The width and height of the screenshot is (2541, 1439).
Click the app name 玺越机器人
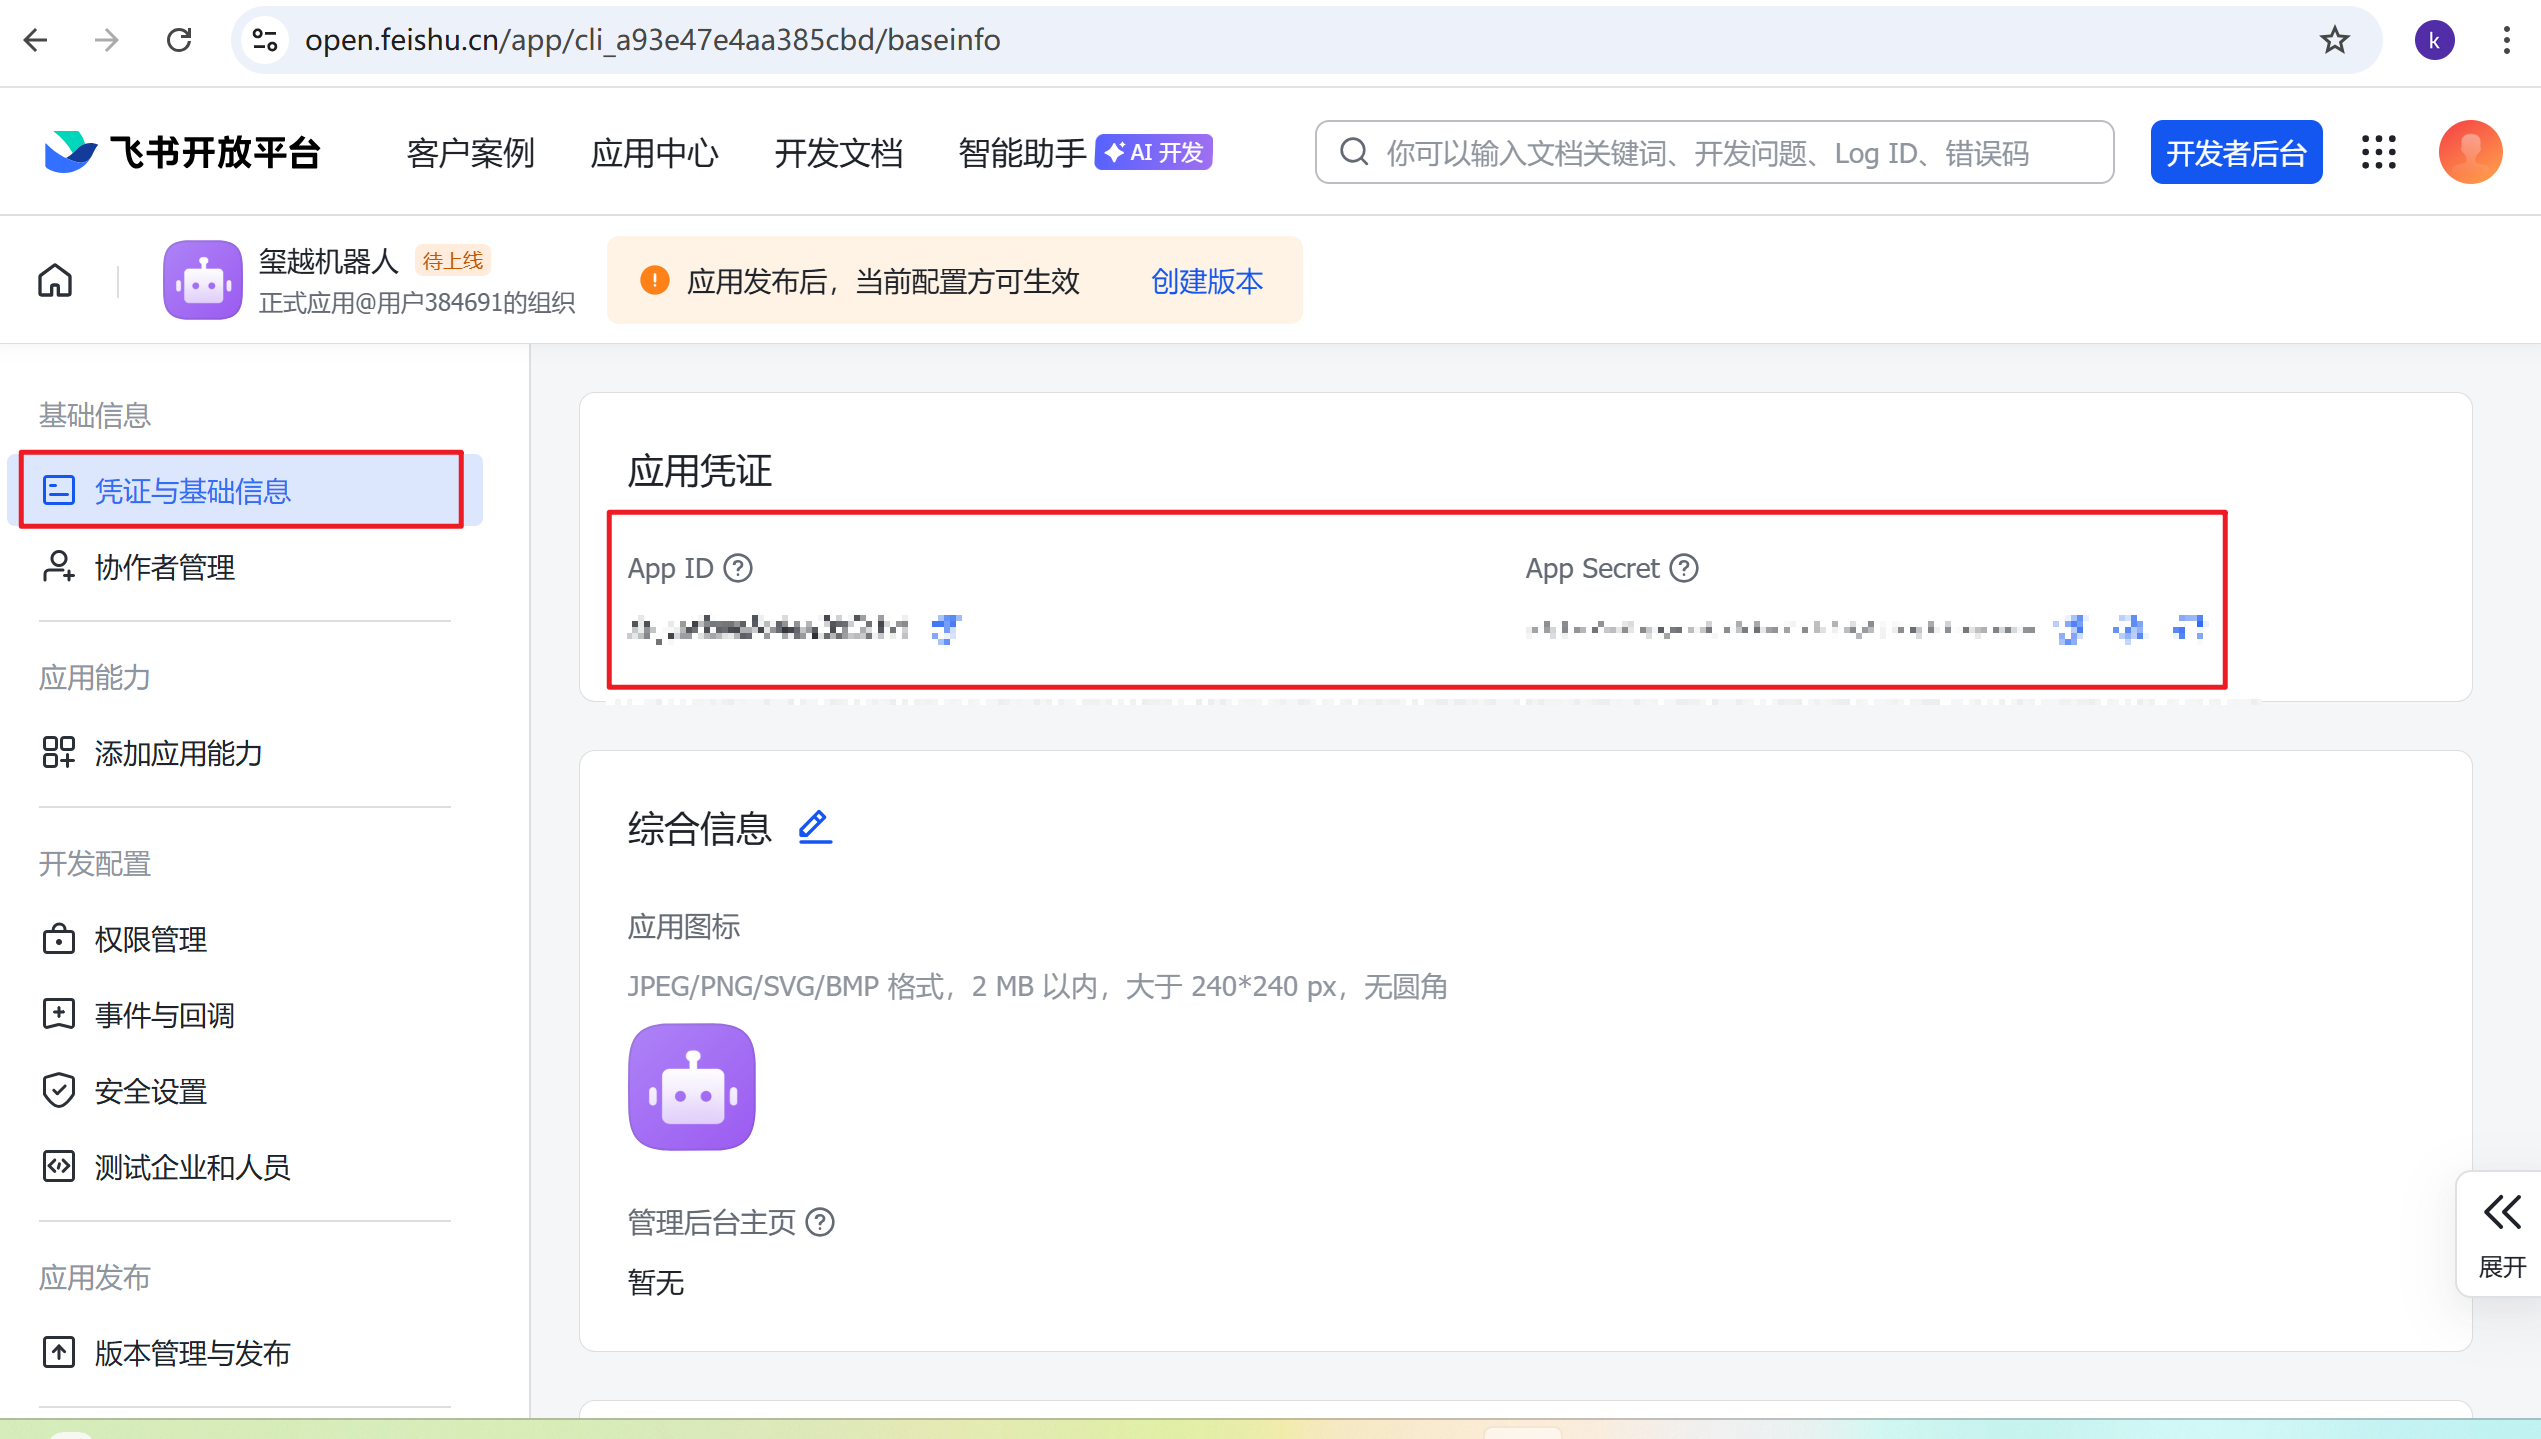[329, 261]
